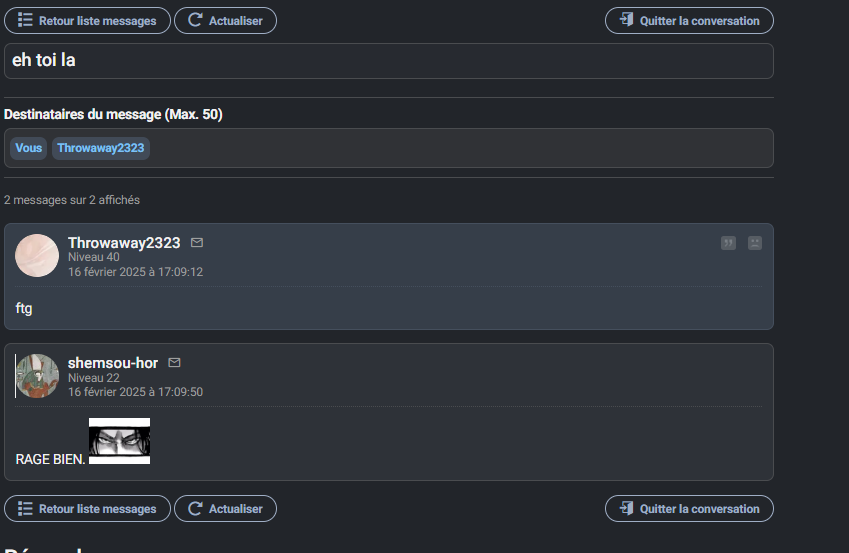Click the report face icon on Throwaway2323's message
Viewport: 849px width, 553px height.
(x=755, y=243)
